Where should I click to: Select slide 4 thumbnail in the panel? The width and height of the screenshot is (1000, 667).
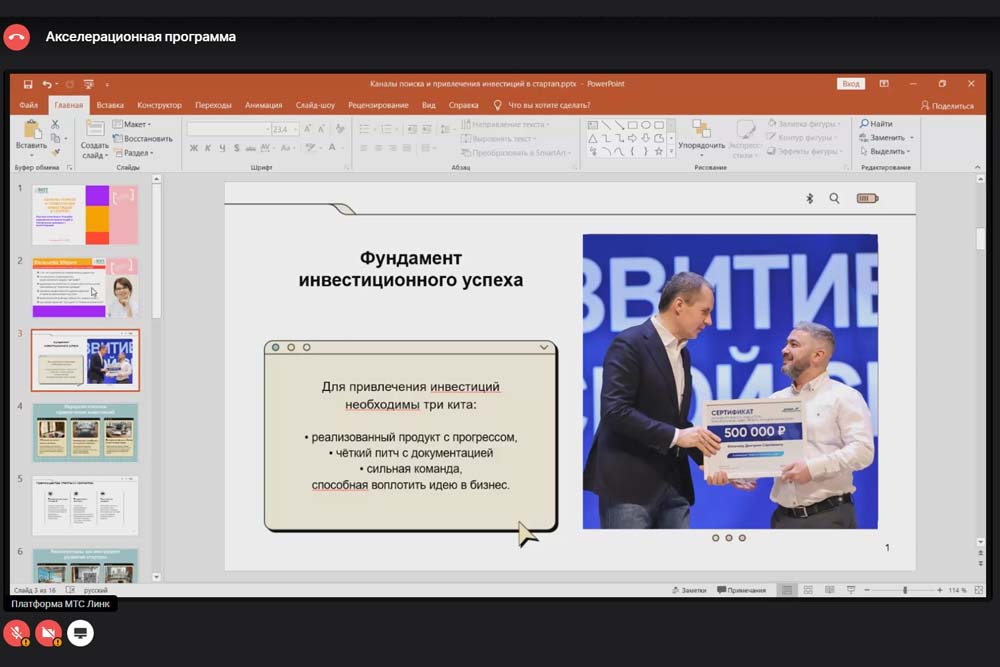[85, 432]
